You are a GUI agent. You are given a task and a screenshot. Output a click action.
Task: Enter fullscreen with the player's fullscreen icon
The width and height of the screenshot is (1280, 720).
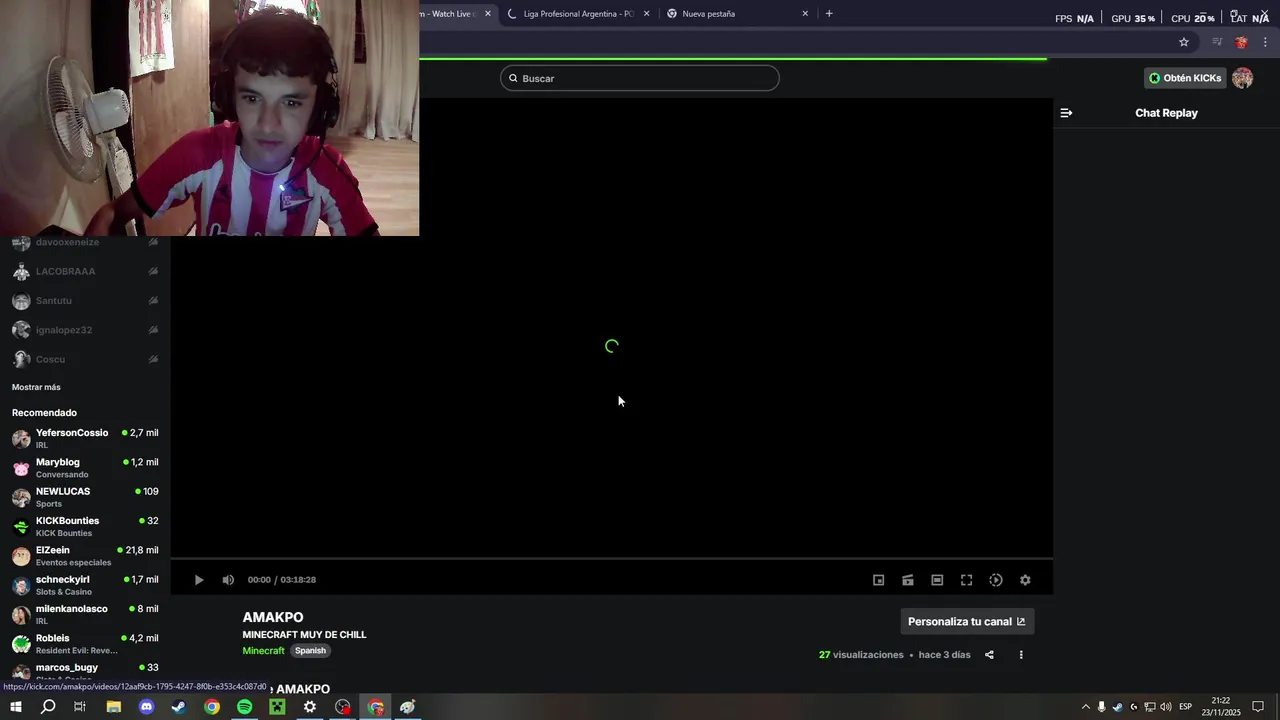click(x=967, y=580)
